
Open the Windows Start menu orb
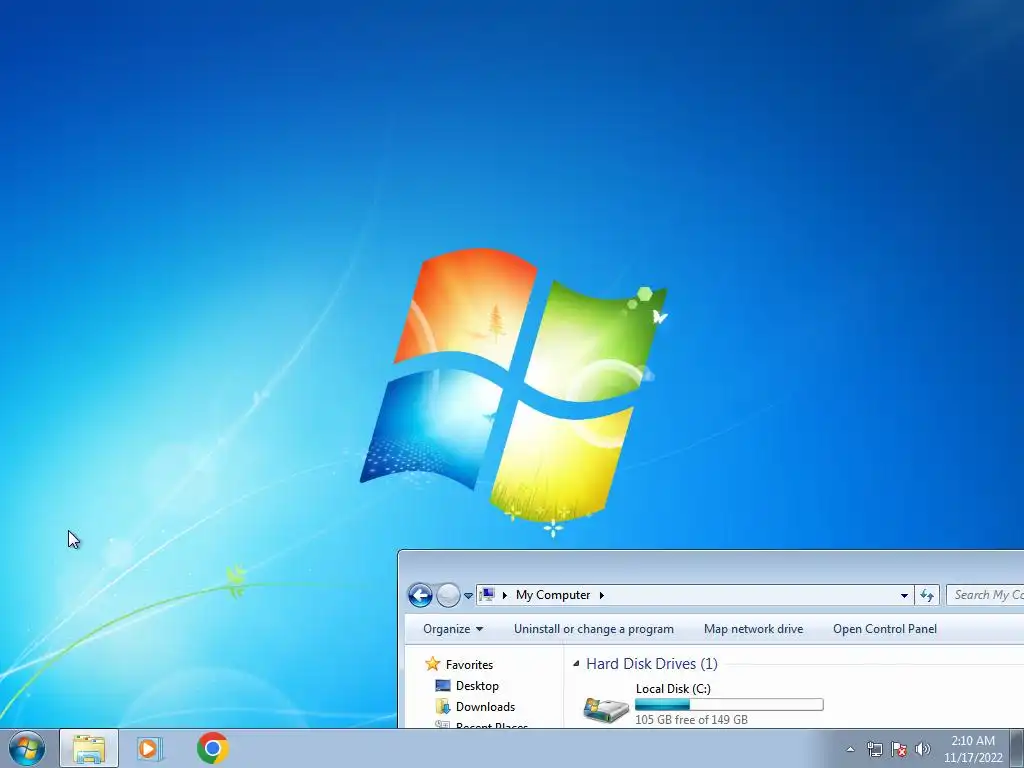pos(27,748)
